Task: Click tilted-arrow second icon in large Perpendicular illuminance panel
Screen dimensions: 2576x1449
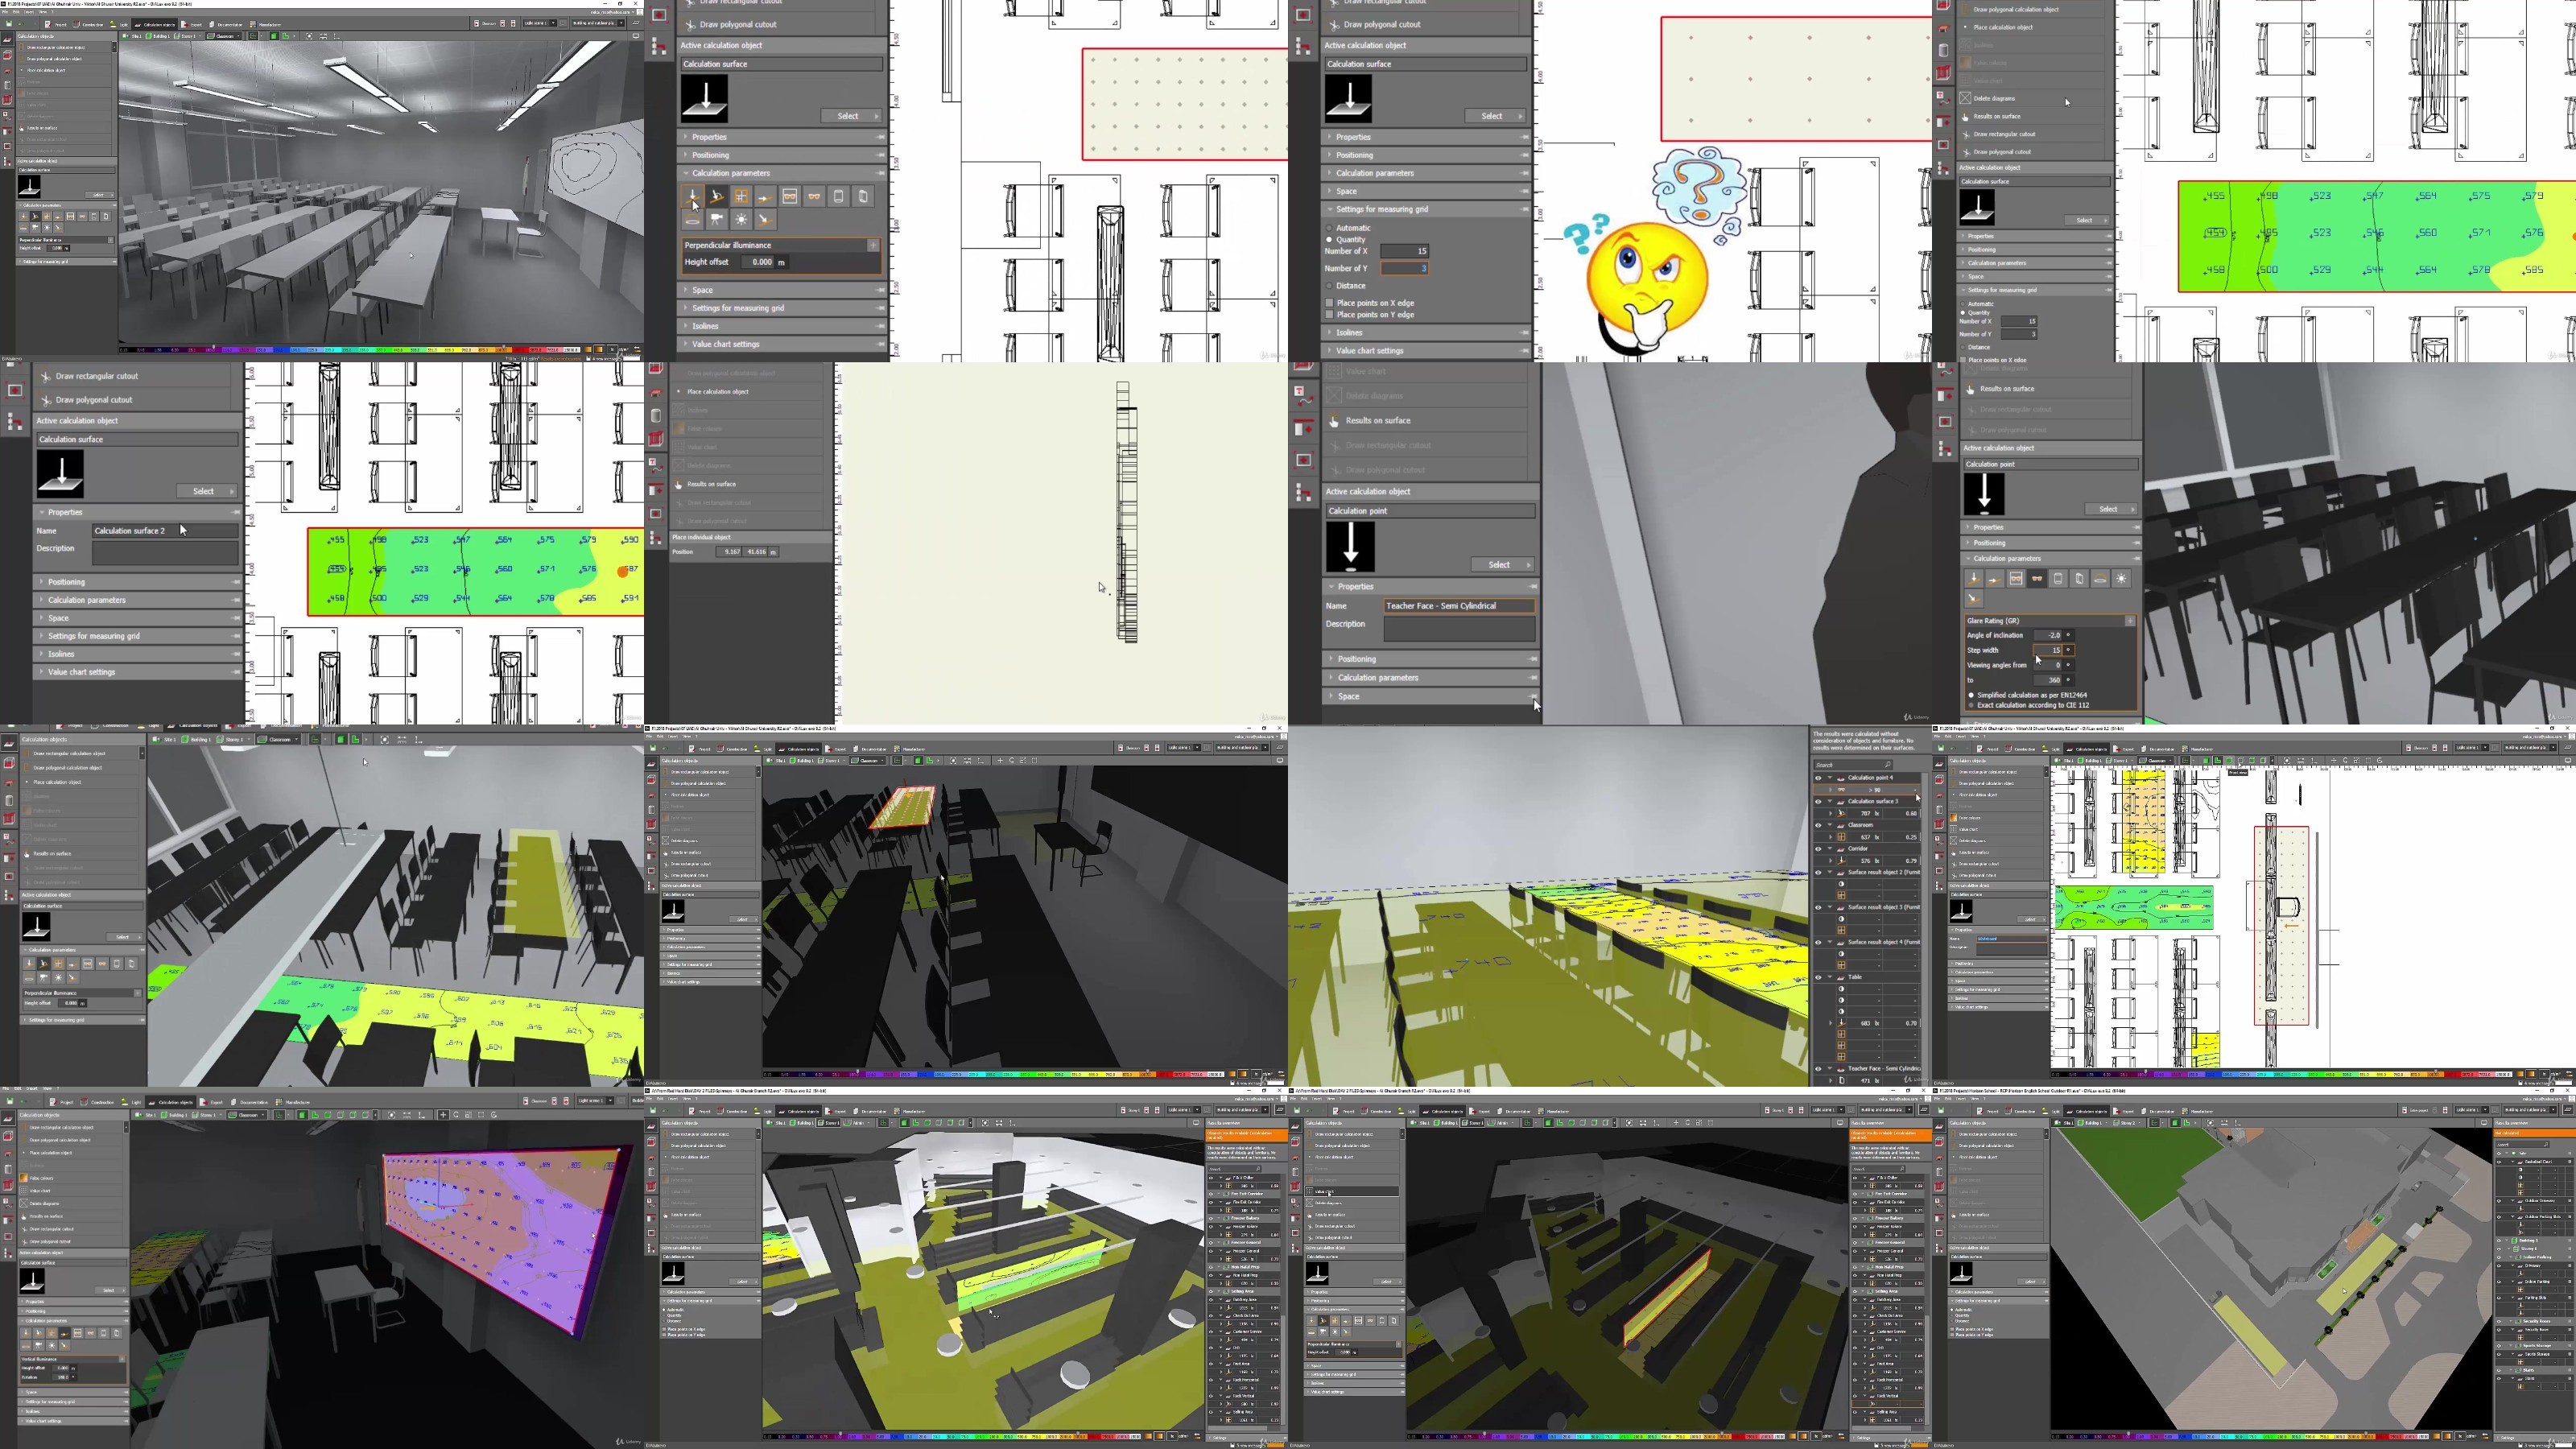Action: coord(717,196)
